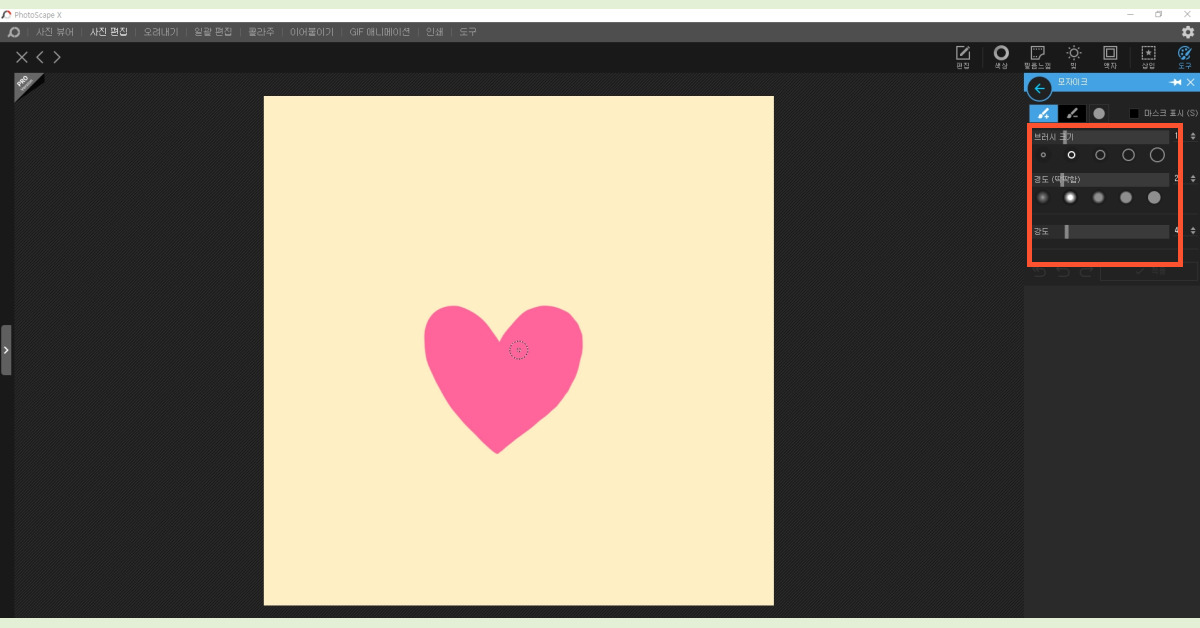Choose the third brush size preset

(1100, 155)
